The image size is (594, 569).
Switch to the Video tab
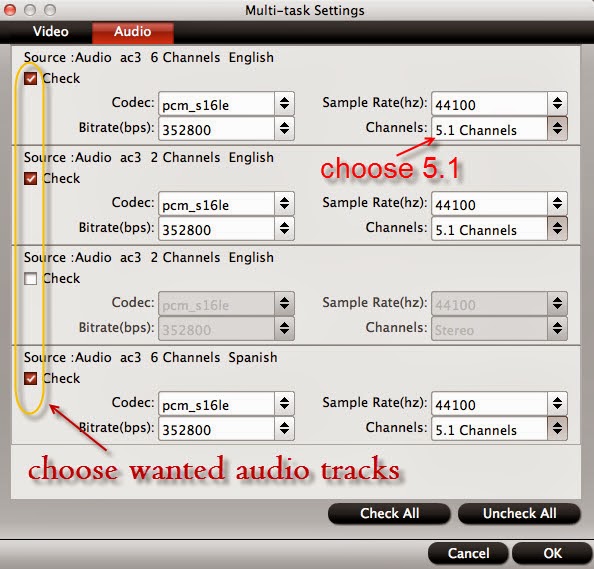pos(50,31)
